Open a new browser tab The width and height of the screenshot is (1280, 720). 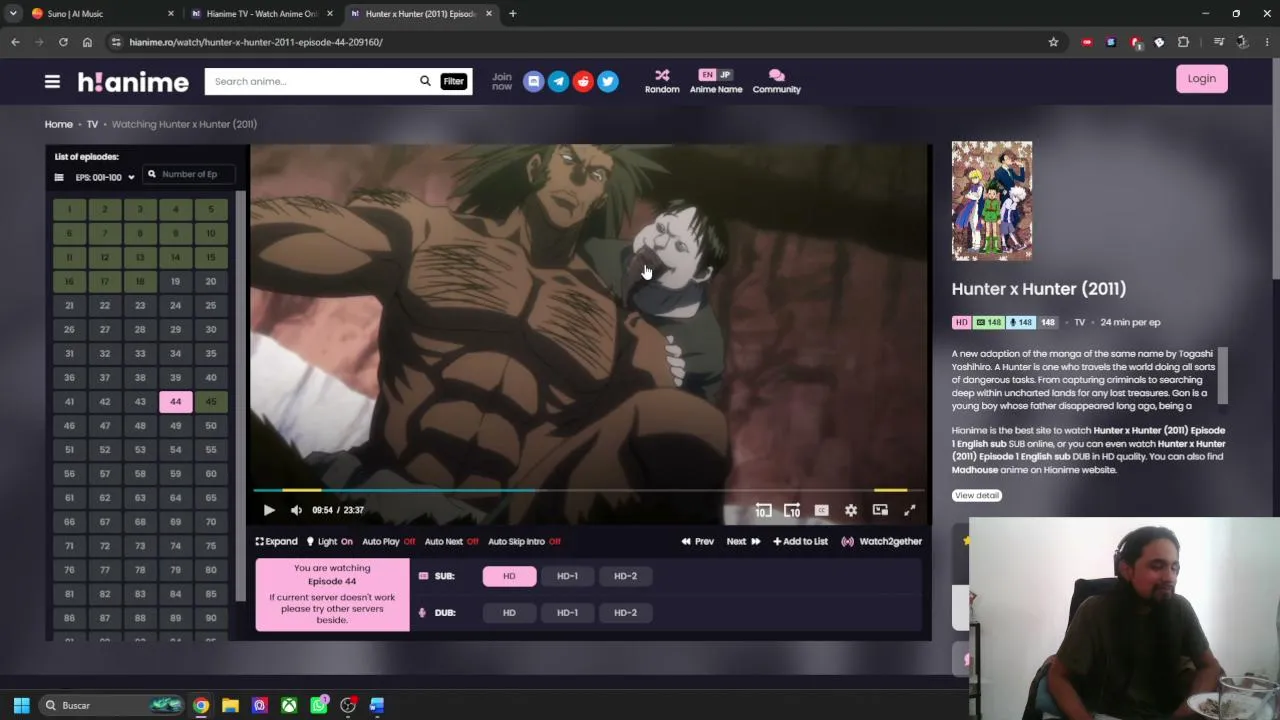click(513, 14)
